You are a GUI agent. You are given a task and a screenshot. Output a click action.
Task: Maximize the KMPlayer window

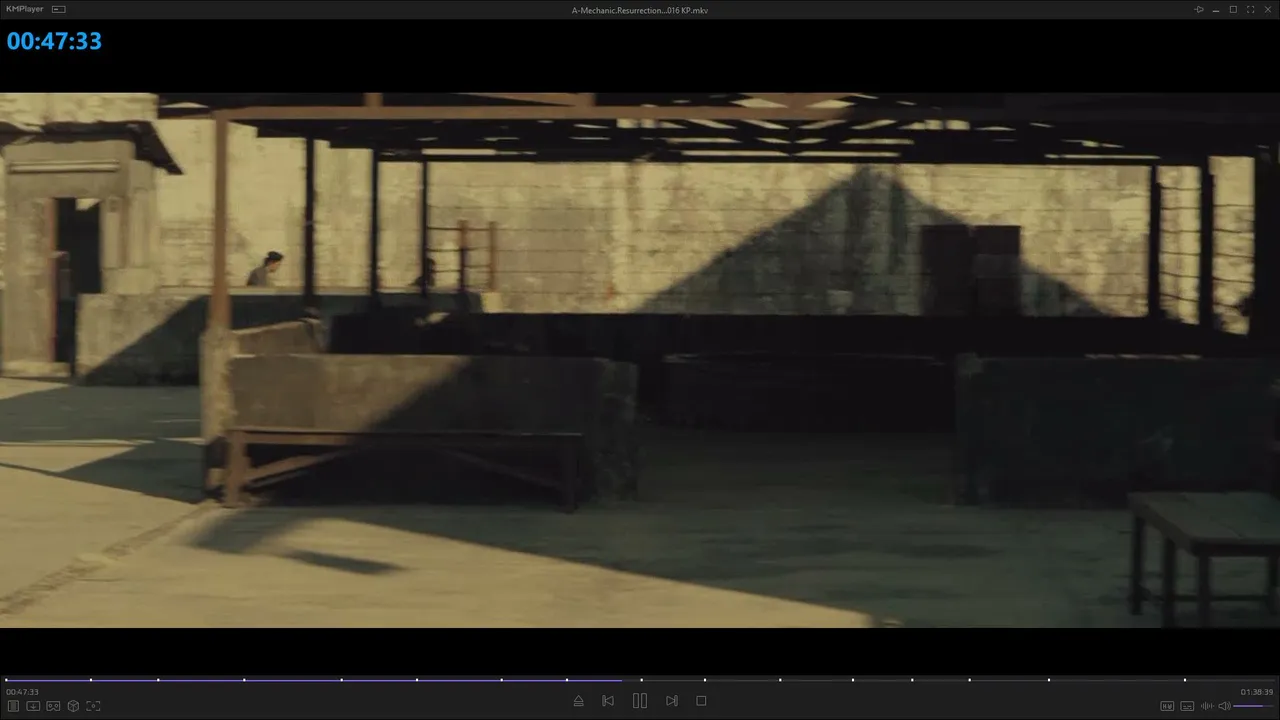pos(1233,10)
